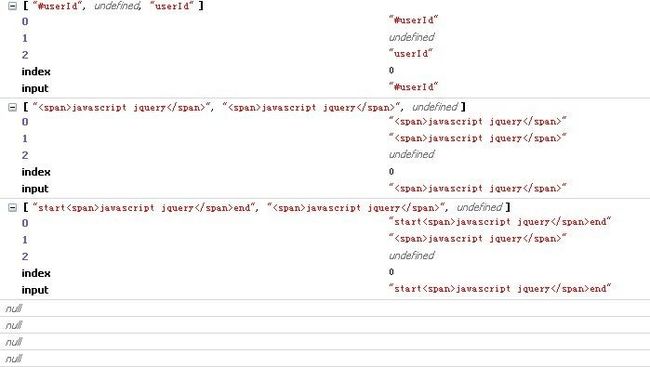Select the undefined value in first array
The image size is (650, 367).
point(412,37)
